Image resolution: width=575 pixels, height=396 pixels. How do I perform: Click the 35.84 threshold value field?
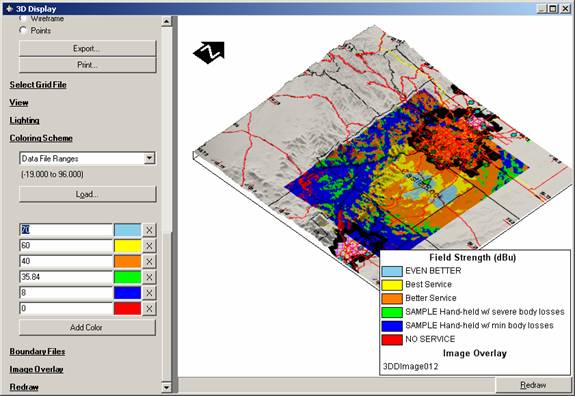66,277
